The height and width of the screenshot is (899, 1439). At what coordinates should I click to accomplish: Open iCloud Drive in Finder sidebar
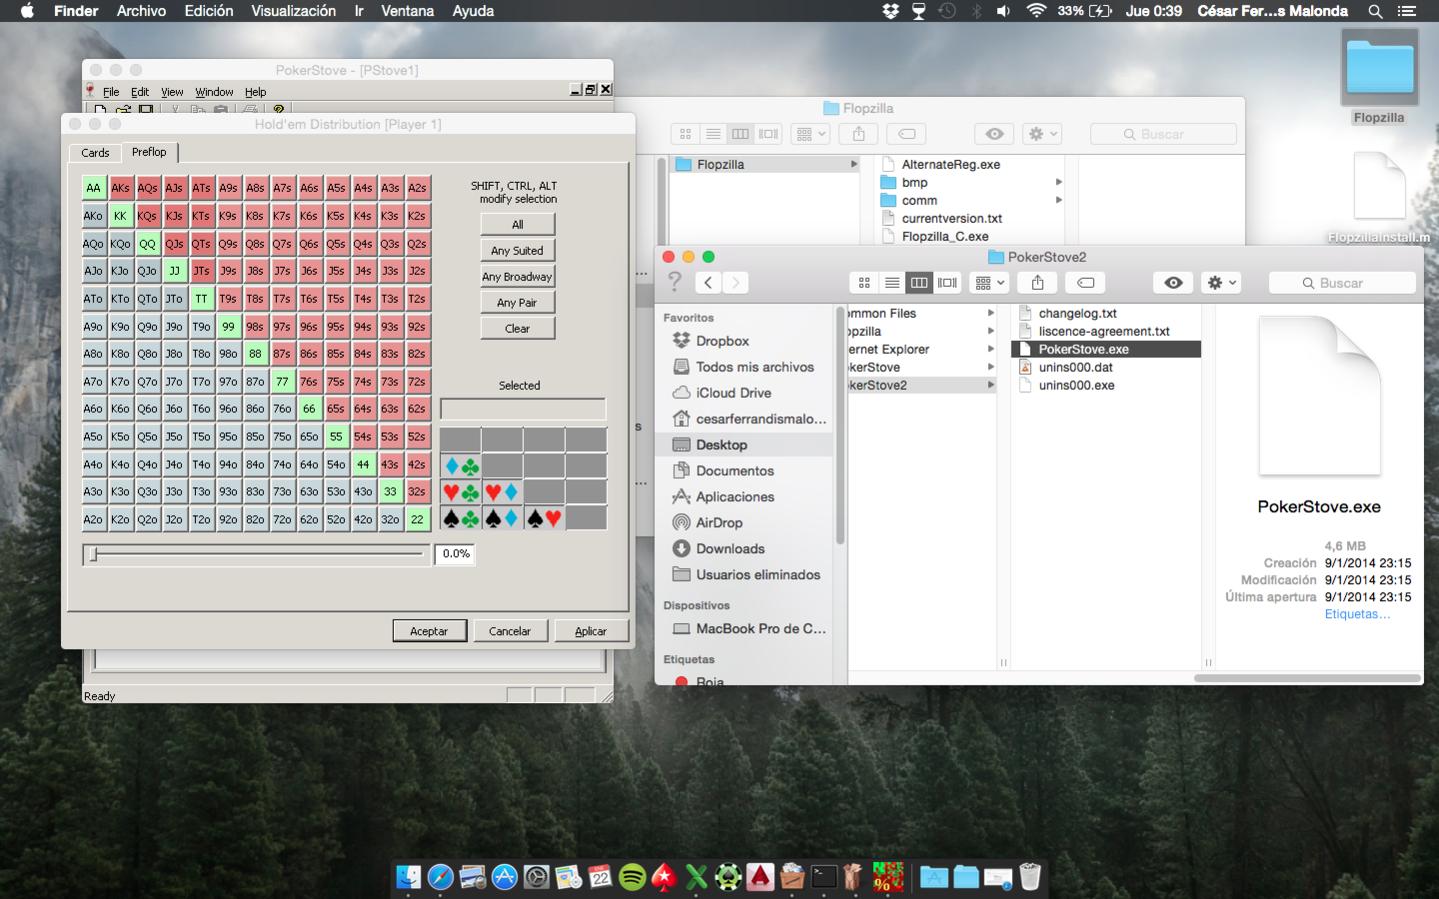click(733, 393)
